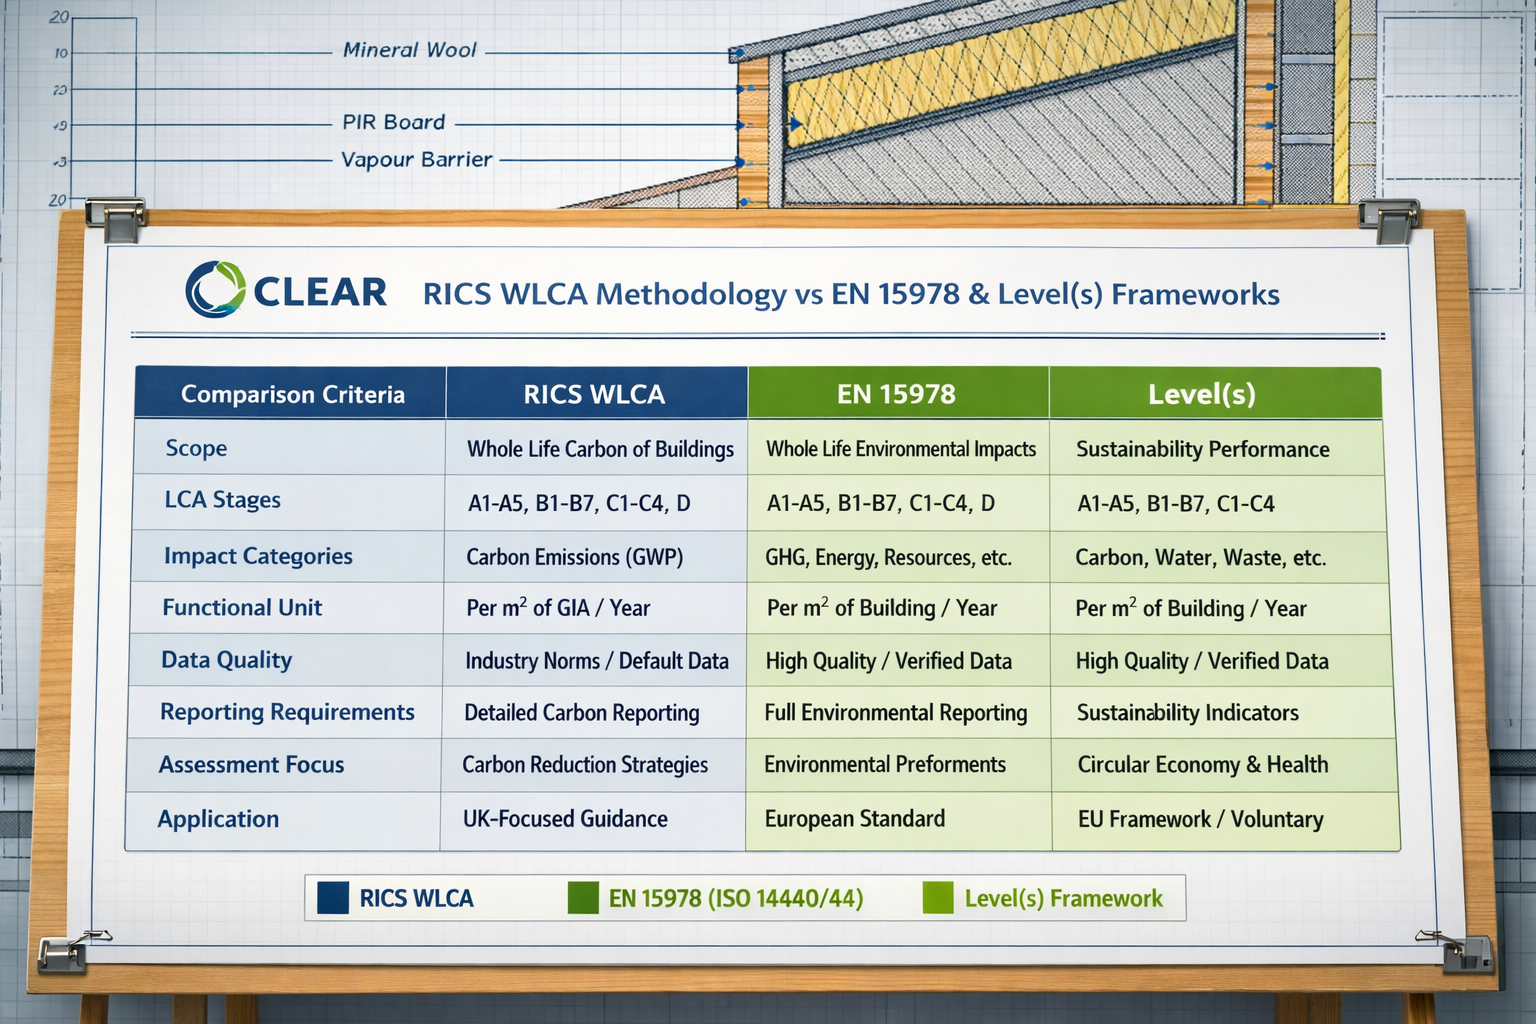1536x1024 pixels.
Task: Toggle the UK-Focused Guidance cell
Action: (566, 819)
